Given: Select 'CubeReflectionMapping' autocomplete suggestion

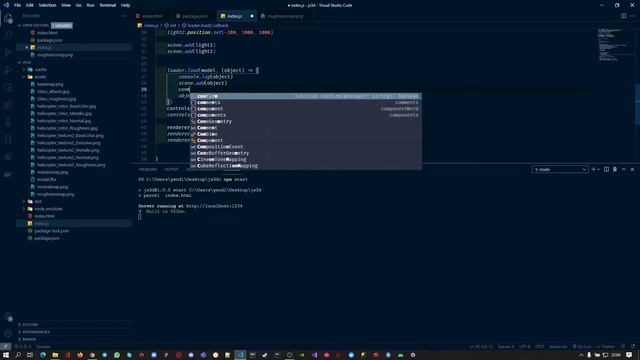Looking at the screenshot, I should (305, 166).
